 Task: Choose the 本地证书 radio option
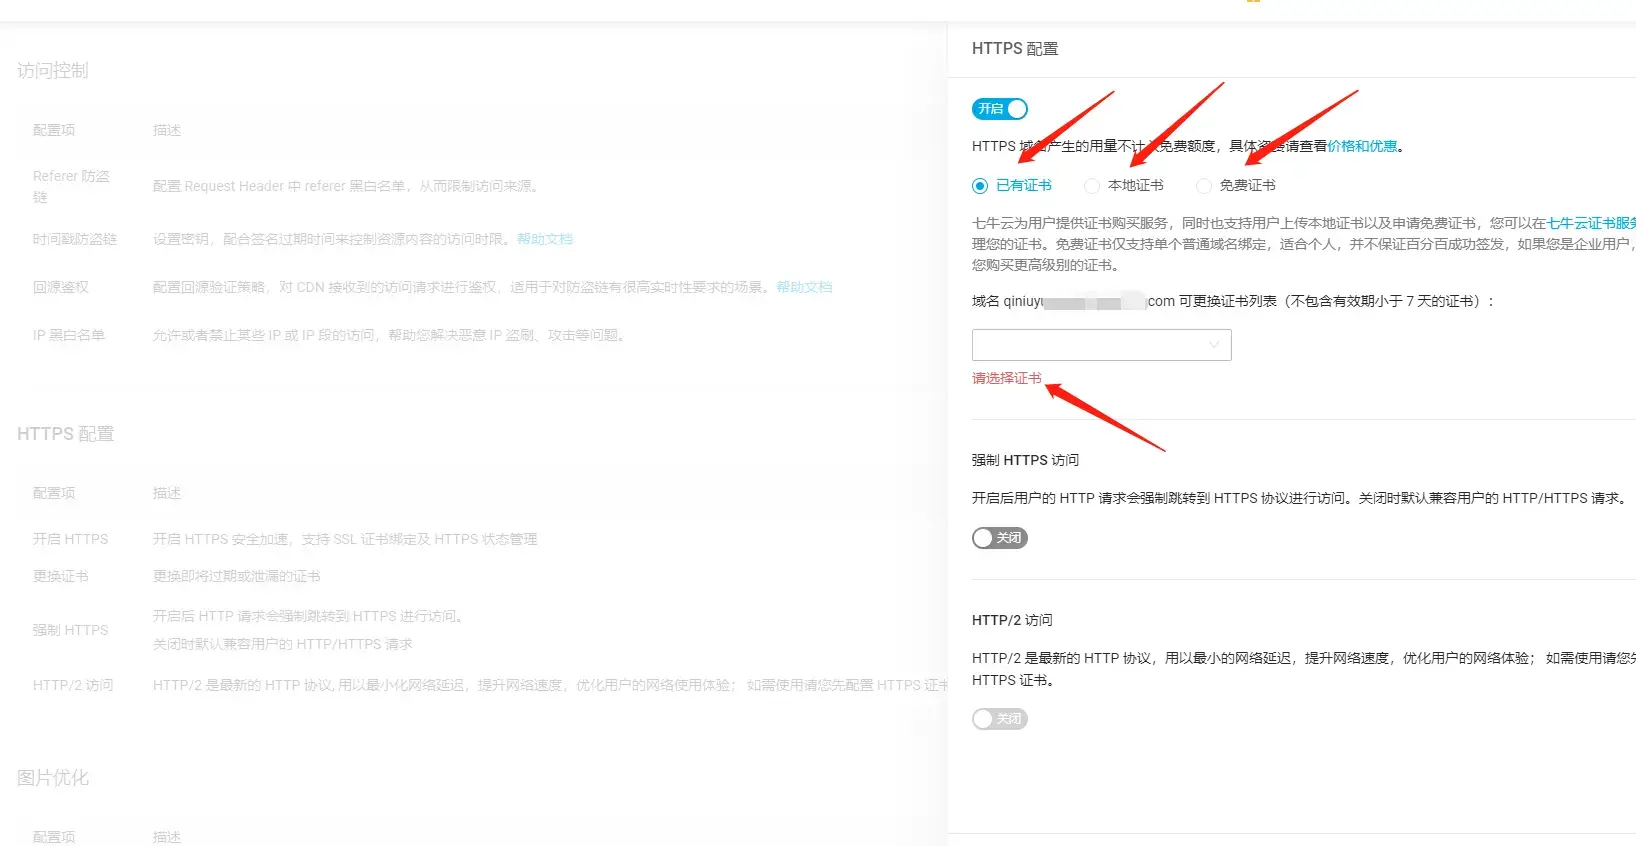click(1092, 186)
